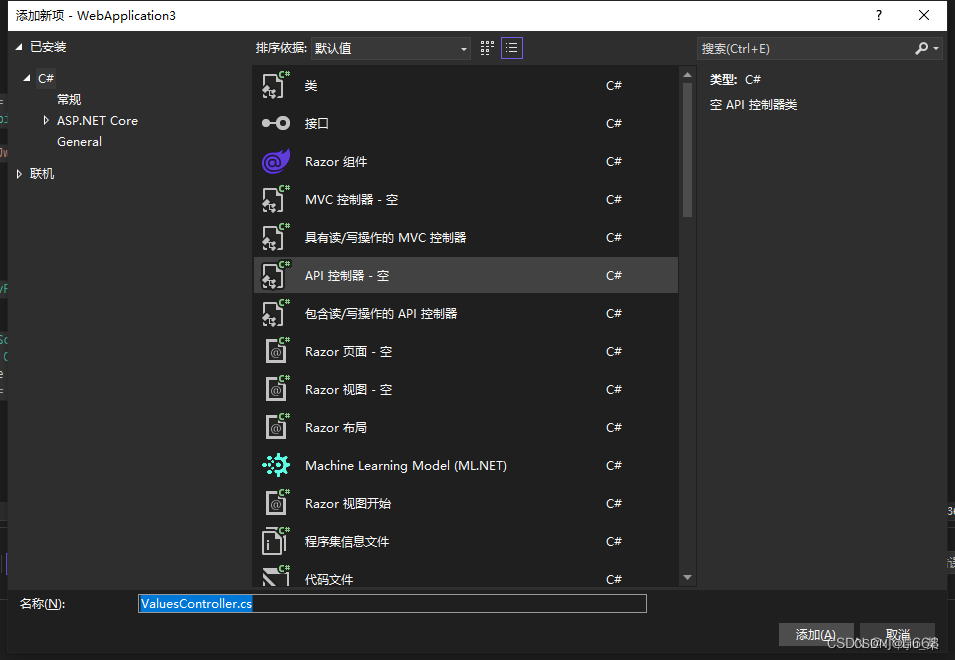This screenshot has width=955, height=660.
Task: Select the Razor 布局 text
Action: point(336,427)
